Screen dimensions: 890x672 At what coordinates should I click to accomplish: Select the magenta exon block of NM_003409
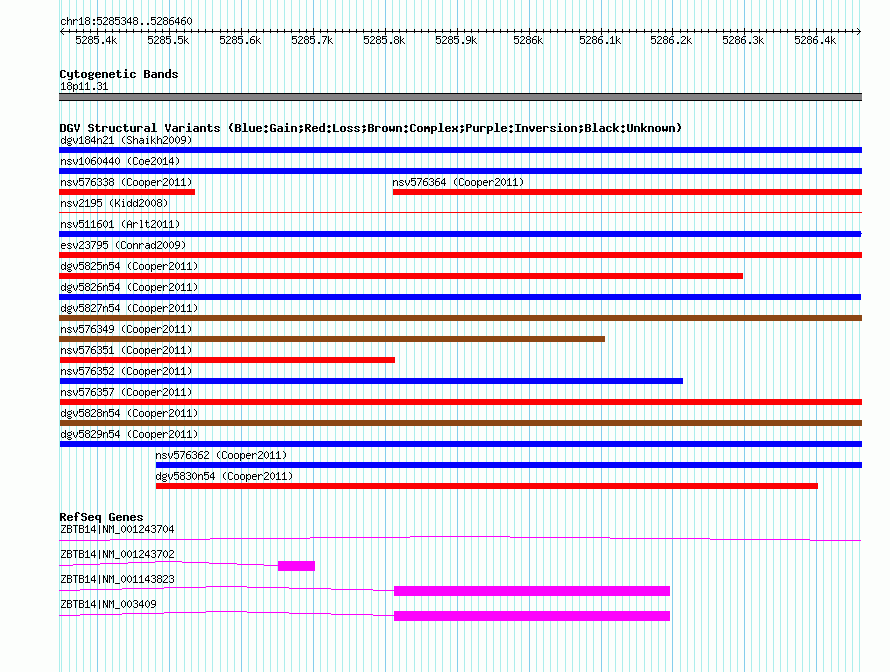tap(532, 616)
